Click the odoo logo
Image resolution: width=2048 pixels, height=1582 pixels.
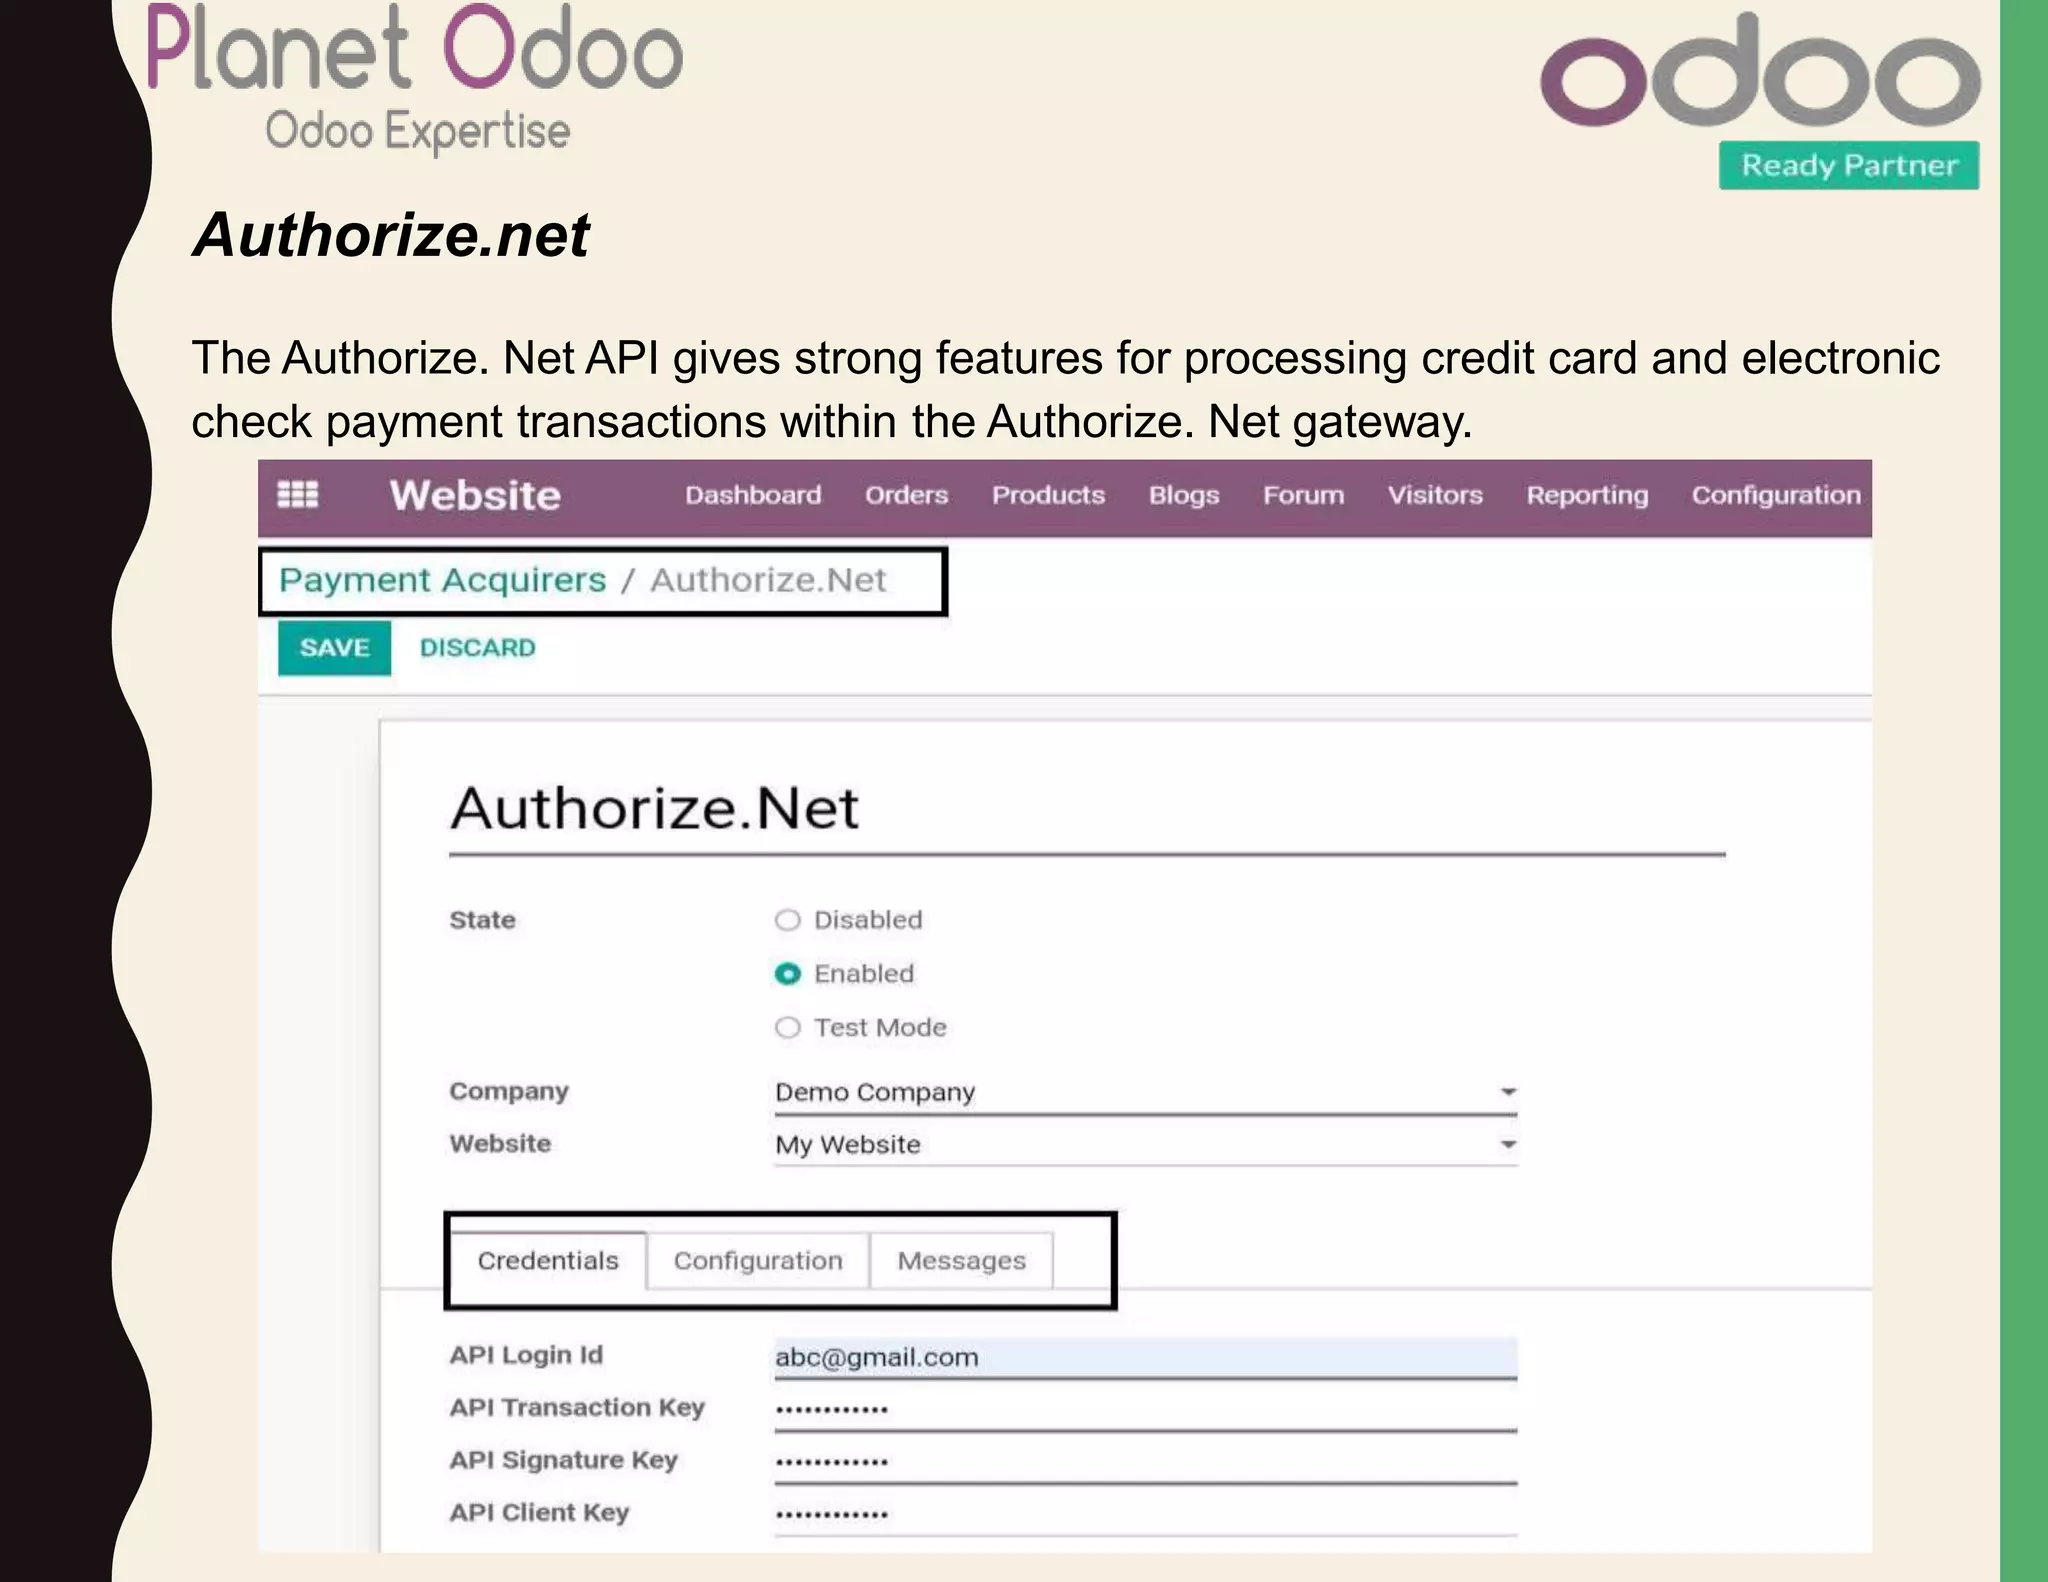click(x=1760, y=70)
